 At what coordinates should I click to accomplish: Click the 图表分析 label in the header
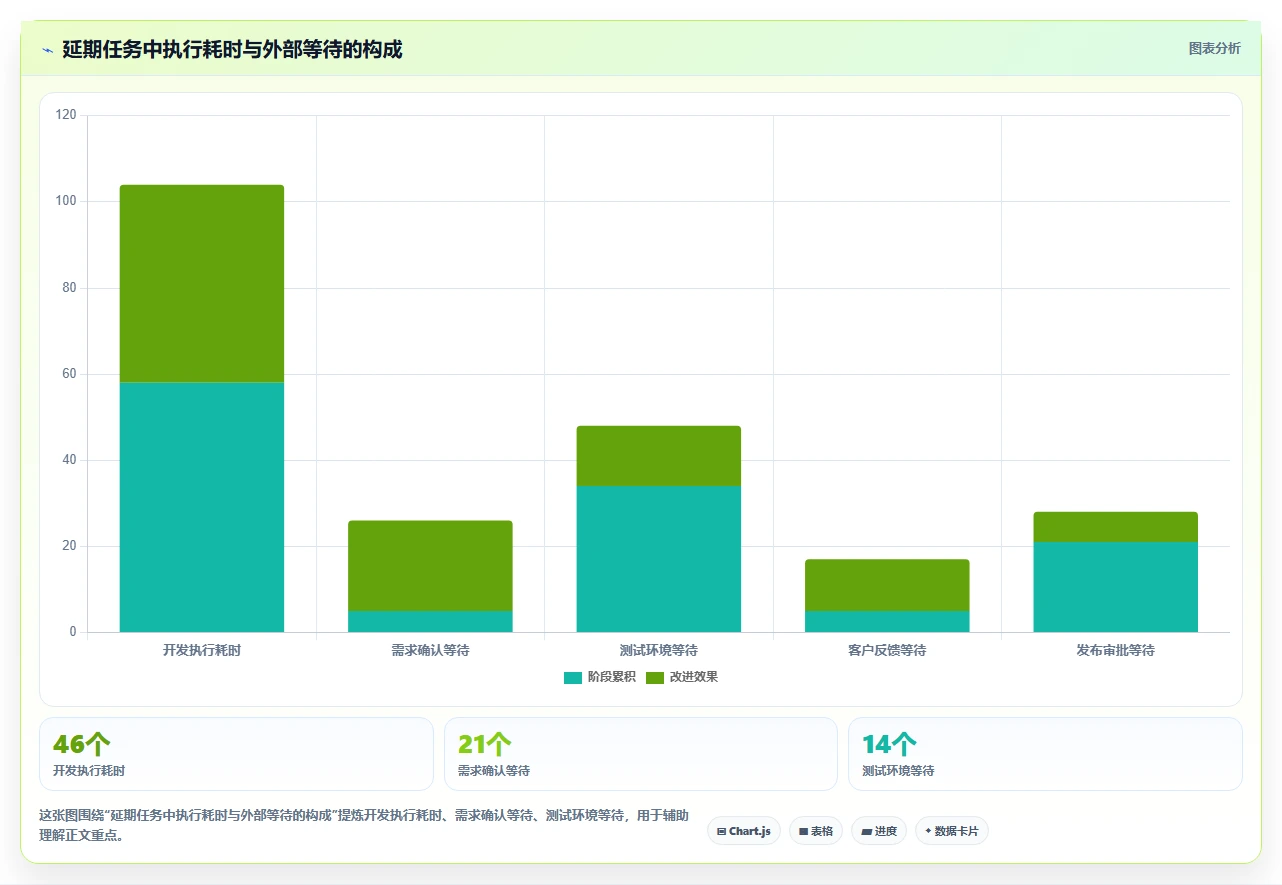click(1214, 48)
